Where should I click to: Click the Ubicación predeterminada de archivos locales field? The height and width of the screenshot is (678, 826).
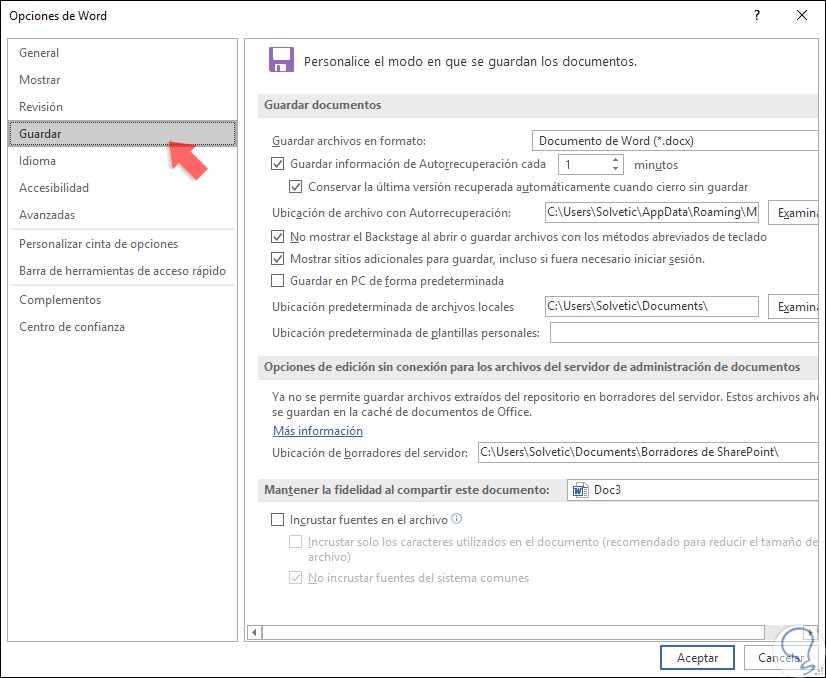(x=652, y=306)
